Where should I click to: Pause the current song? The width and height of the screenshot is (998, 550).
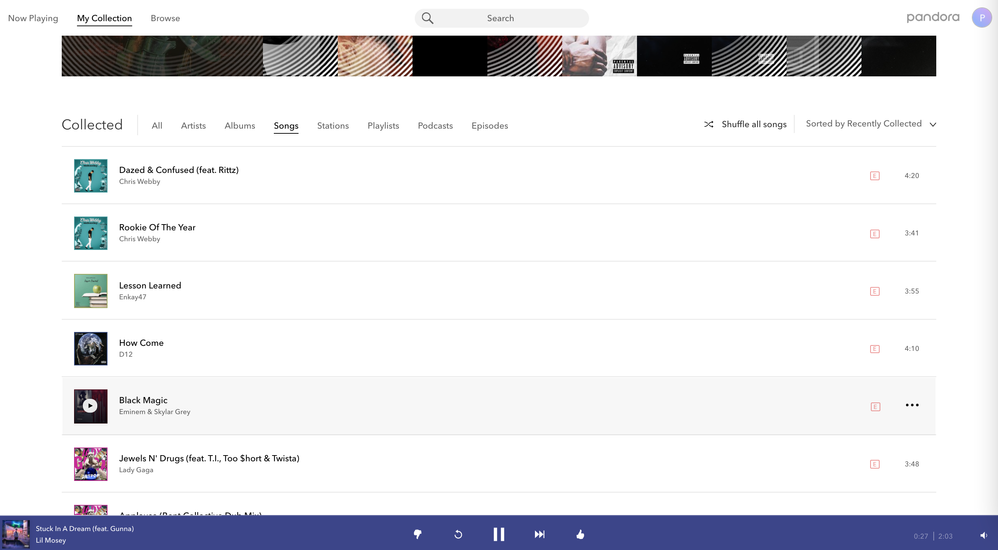point(498,534)
